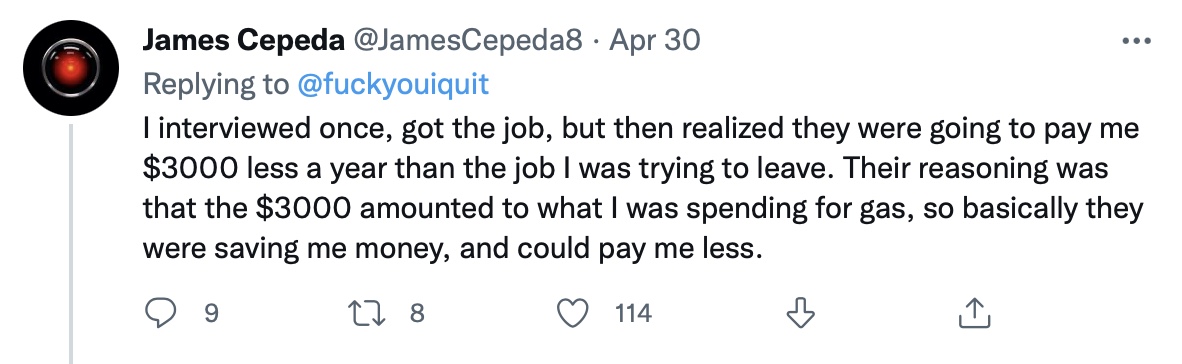
Task: Open the HAL 9000 profile avatar
Action: [71, 68]
